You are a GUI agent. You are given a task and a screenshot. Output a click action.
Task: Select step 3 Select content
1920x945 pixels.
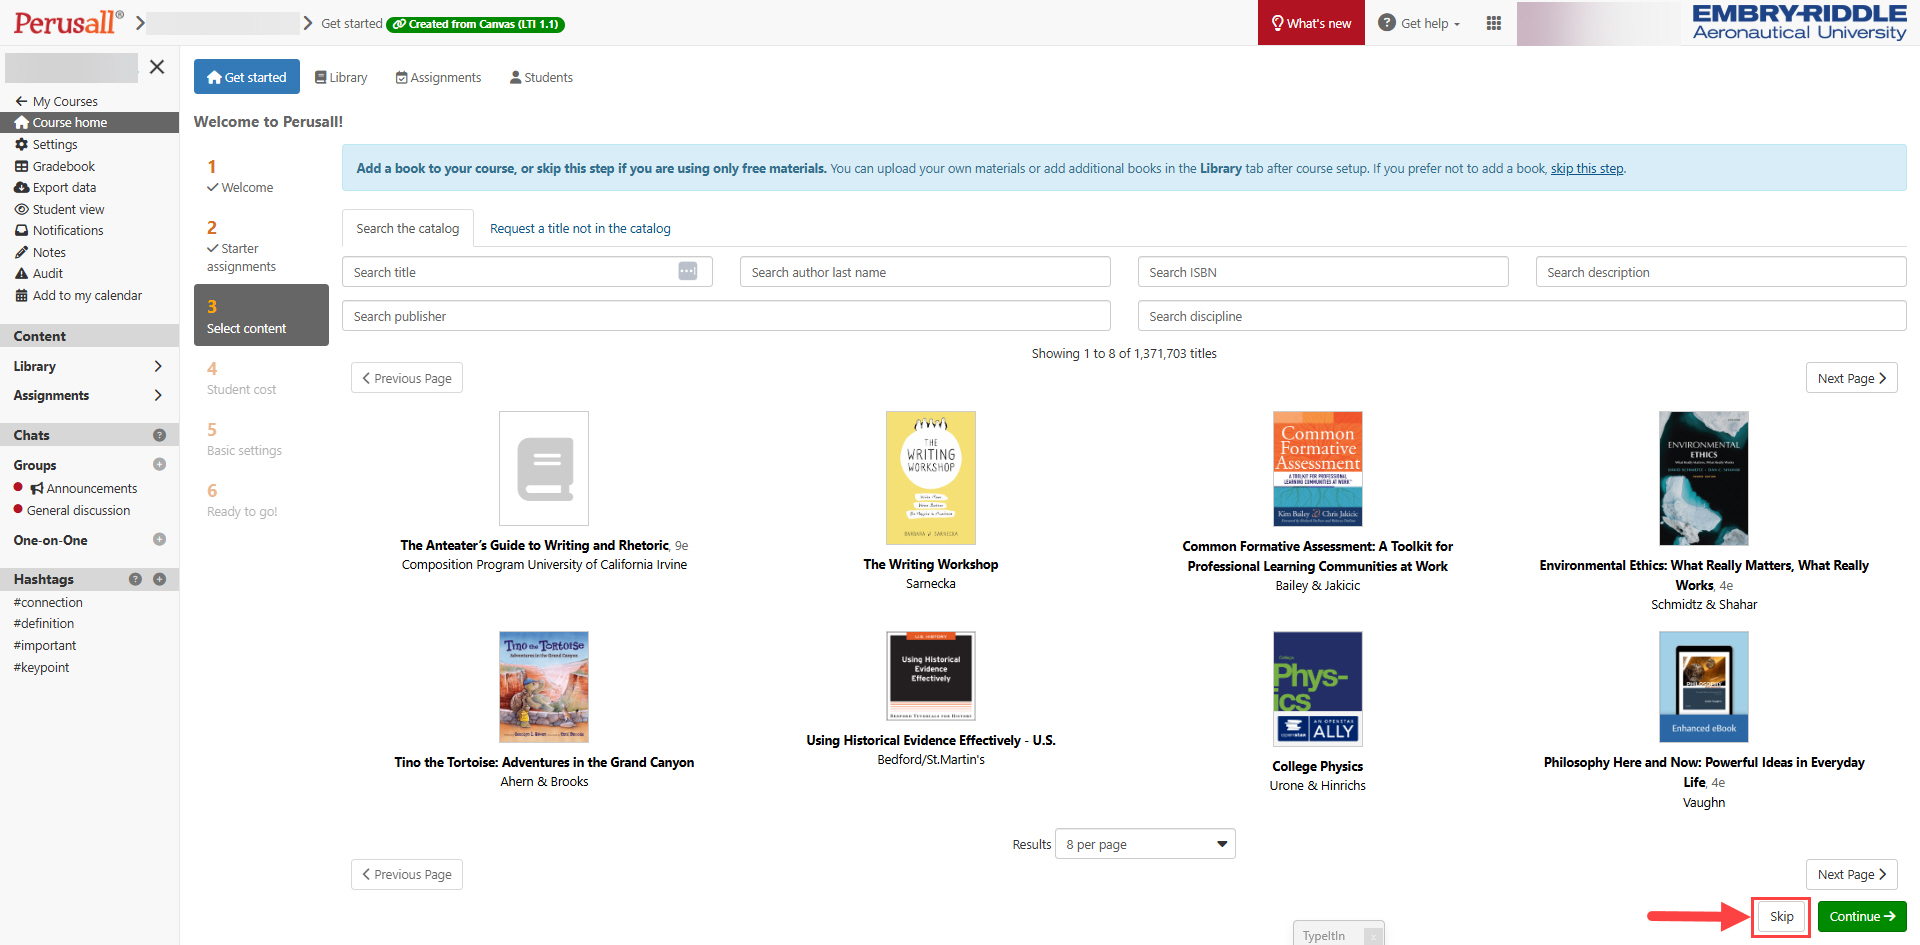coord(261,315)
